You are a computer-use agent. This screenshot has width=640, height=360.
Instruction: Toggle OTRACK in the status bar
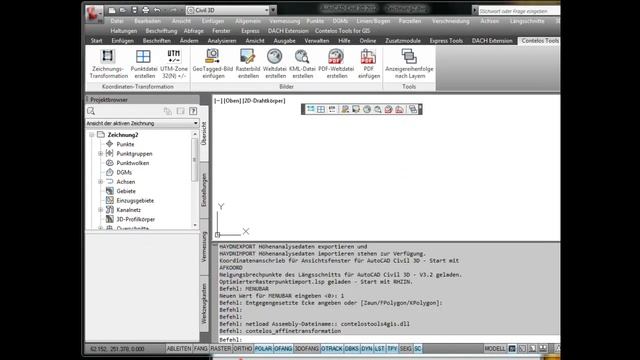click(332, 349)
